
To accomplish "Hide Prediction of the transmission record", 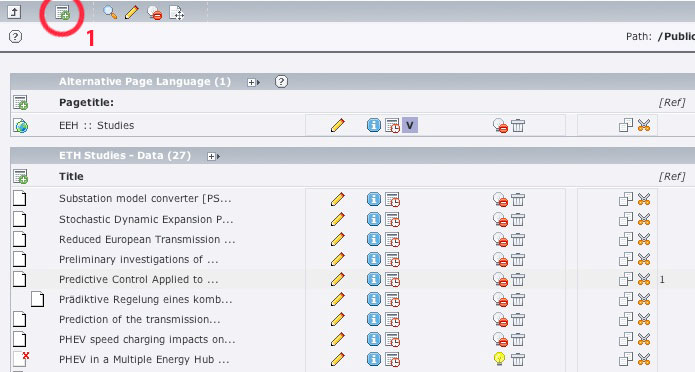I will (500, 320).
